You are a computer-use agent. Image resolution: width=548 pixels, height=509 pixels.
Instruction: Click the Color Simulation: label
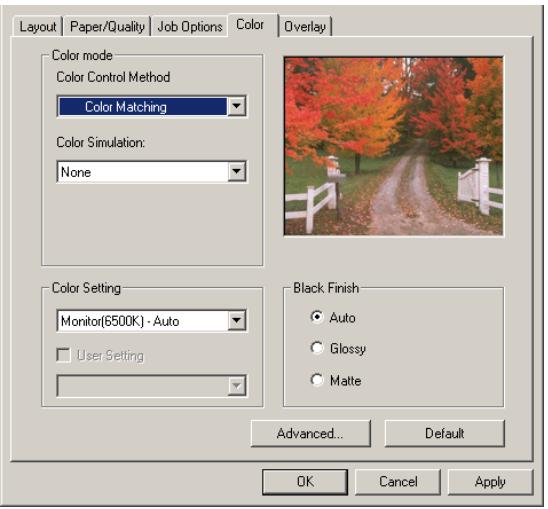(101, 142)
